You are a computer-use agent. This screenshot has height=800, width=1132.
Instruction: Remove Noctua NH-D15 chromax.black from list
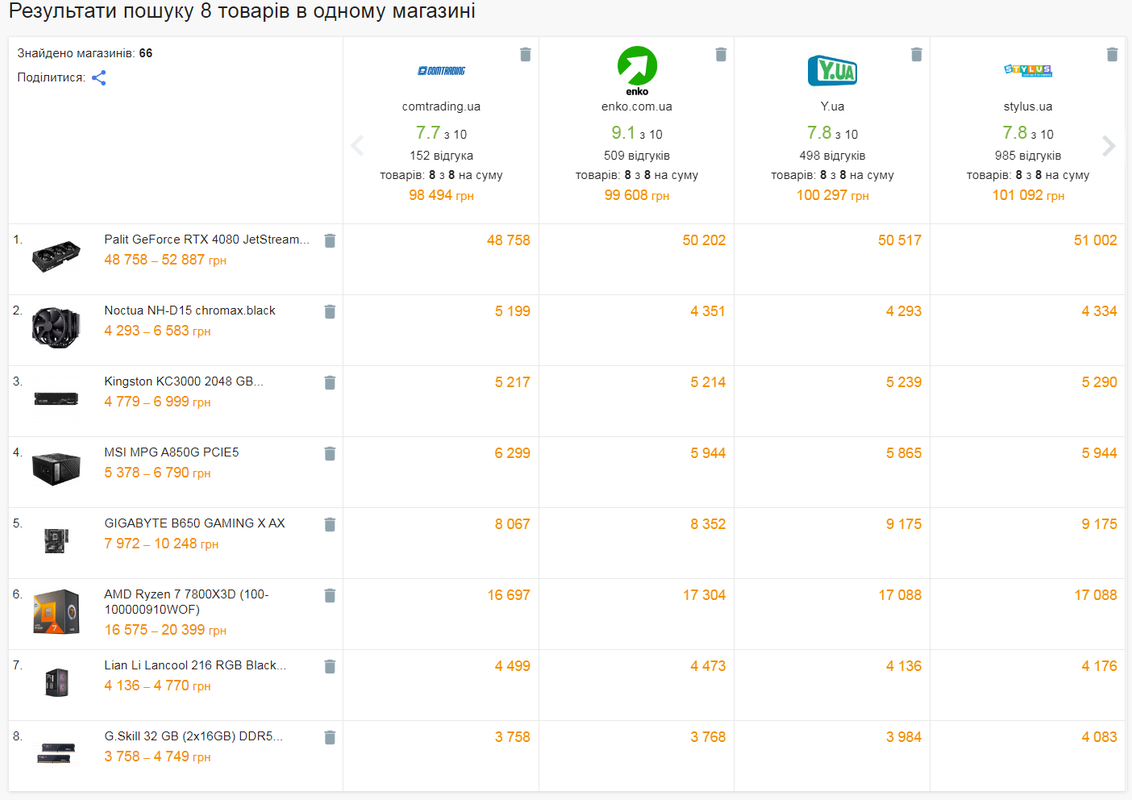point(330,311)
